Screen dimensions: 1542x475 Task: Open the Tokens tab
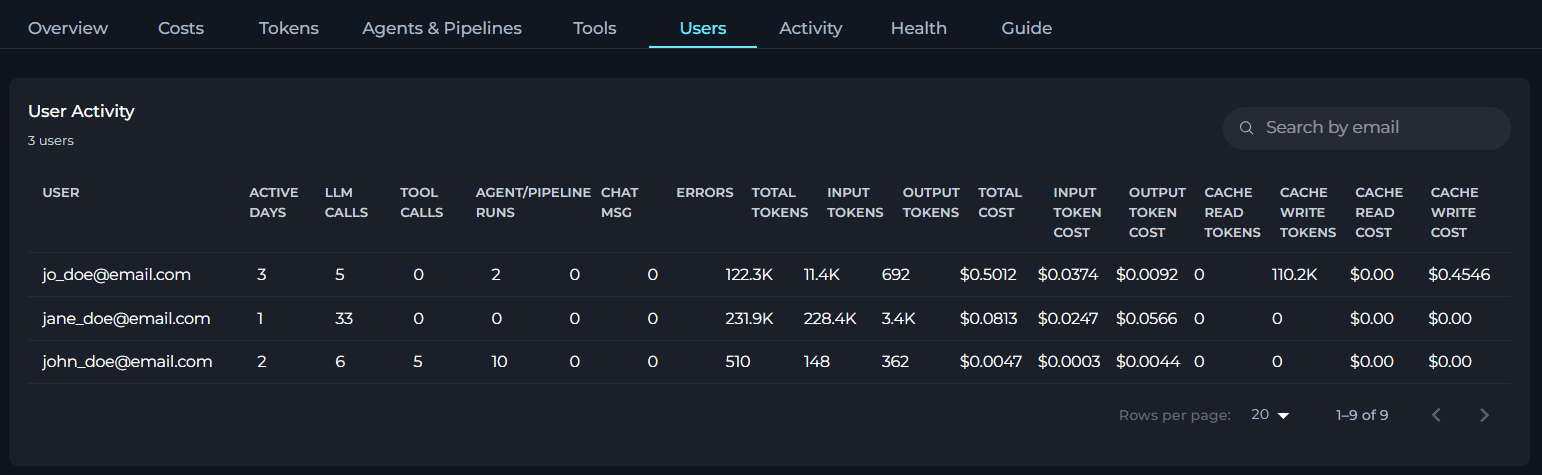pos(289,28)
